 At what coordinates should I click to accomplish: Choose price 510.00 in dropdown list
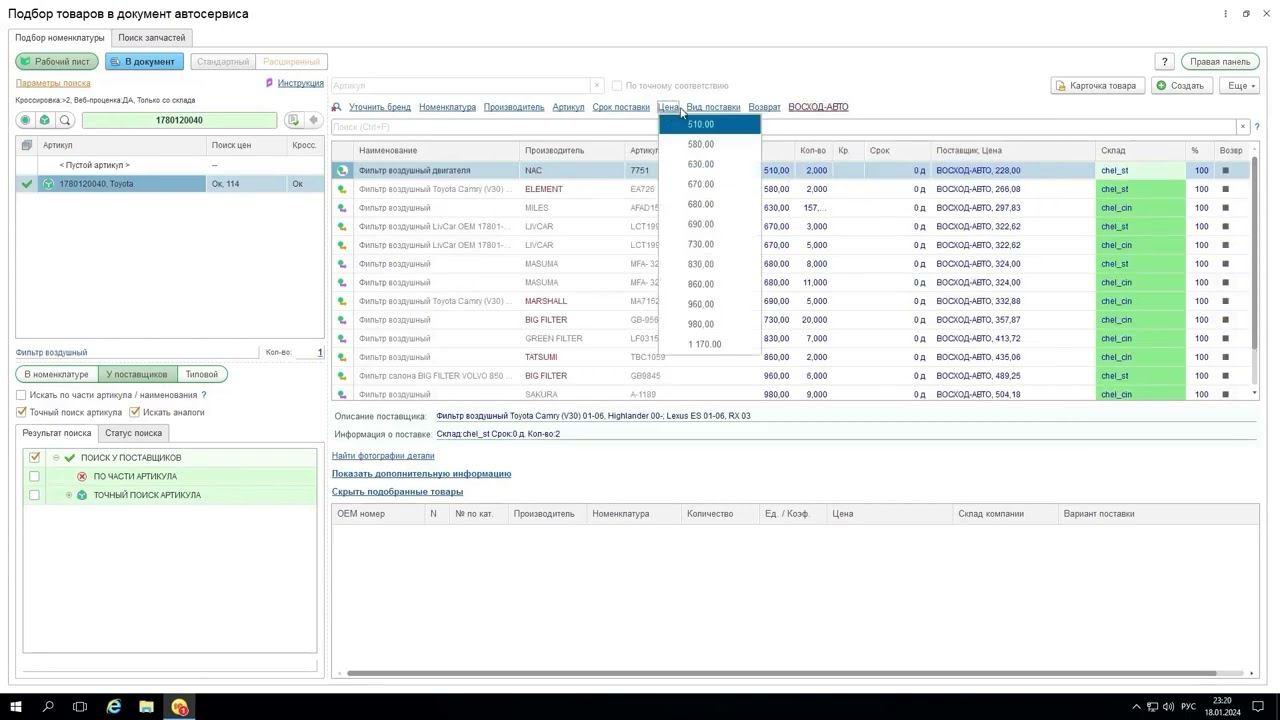tap(710, 125)
